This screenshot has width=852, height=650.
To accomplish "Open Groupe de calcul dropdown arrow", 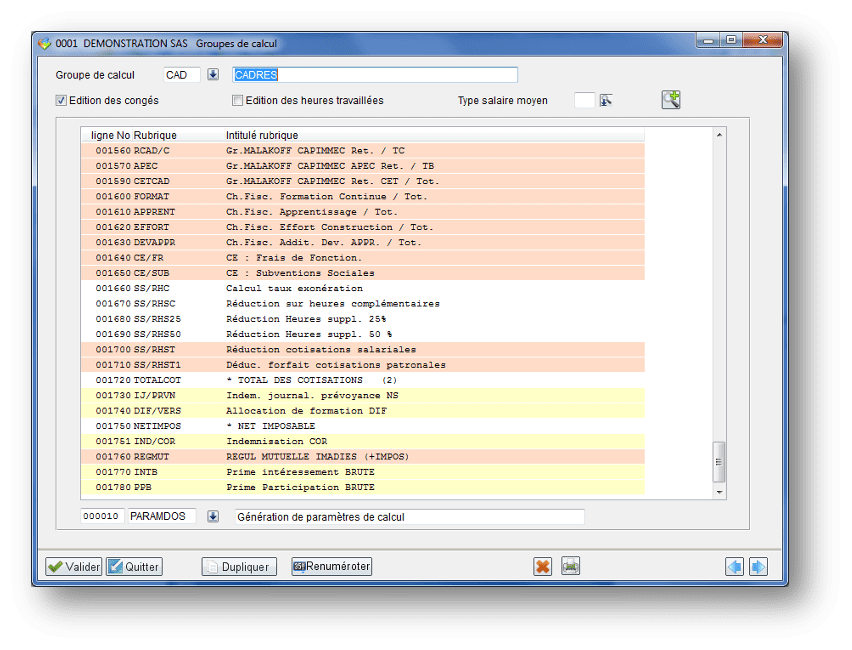I will [x=213, y=74].
